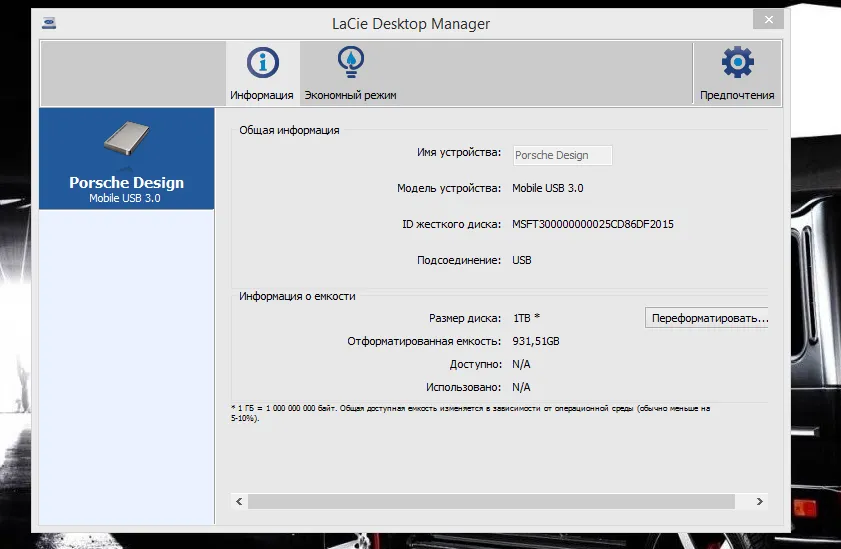Click the left arrow of horizontal scrollbar

tap(239, 501)
